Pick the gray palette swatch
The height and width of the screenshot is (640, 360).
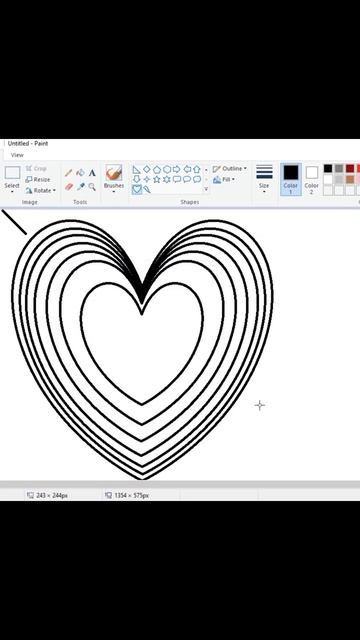click(x=339, y=169)
